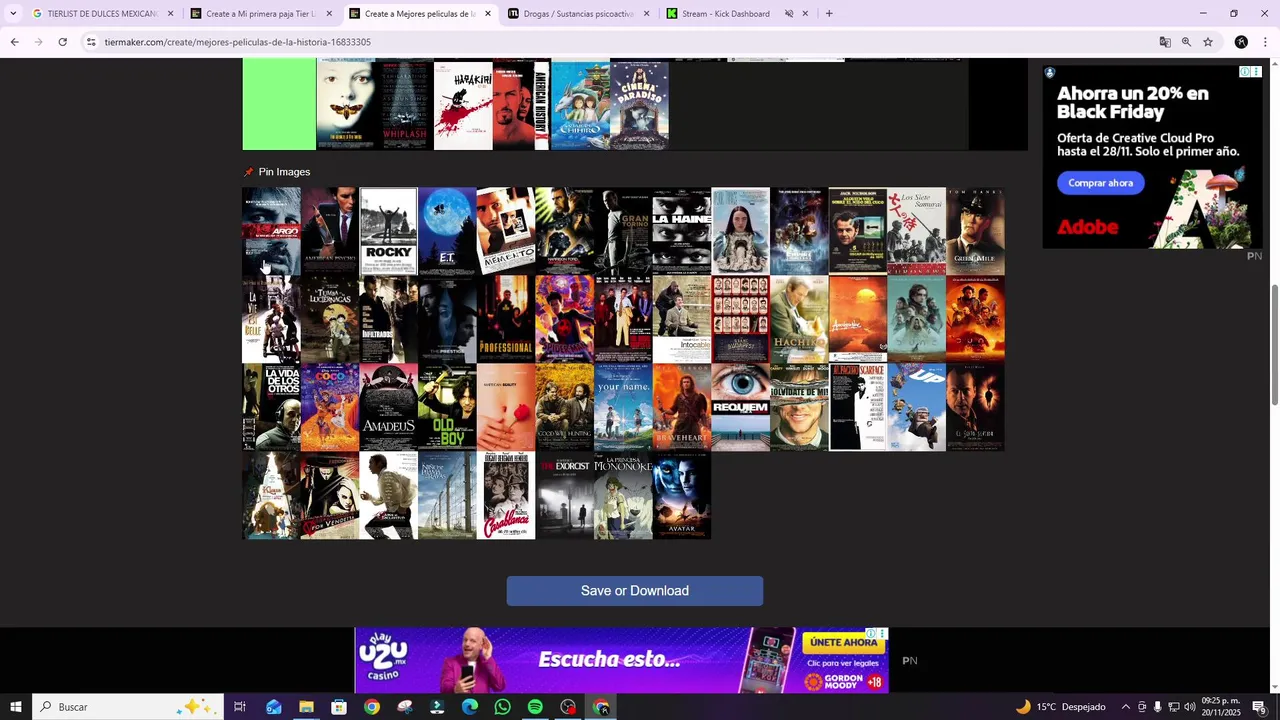Select the Whiplash poster in tier row
Image resolution: width=1280 pixels, height=720 pixels.
coord(405,105)
